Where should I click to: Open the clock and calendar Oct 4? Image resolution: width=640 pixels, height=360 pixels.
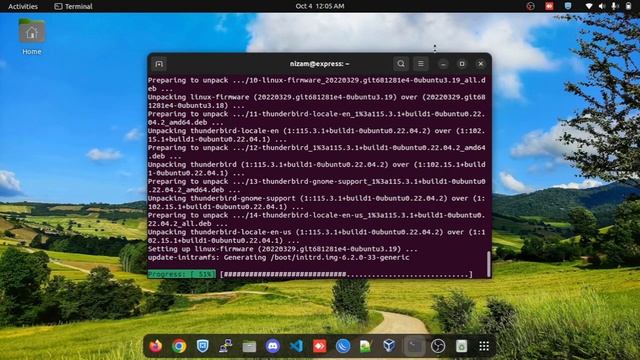[320, 6]
